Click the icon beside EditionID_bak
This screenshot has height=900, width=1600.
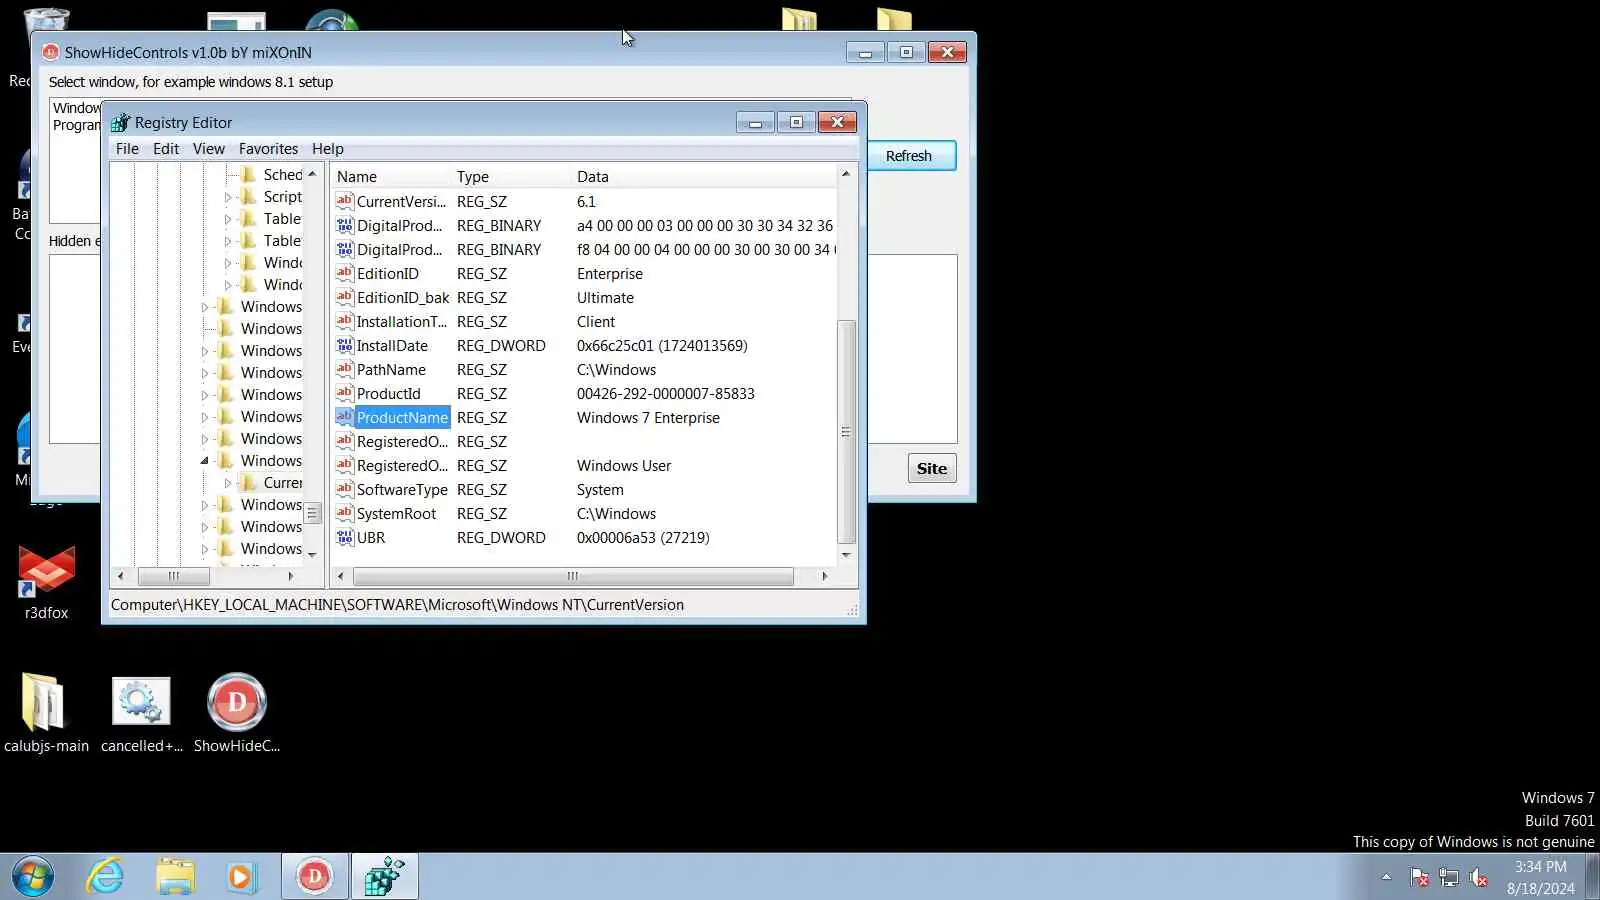[345, 297]
